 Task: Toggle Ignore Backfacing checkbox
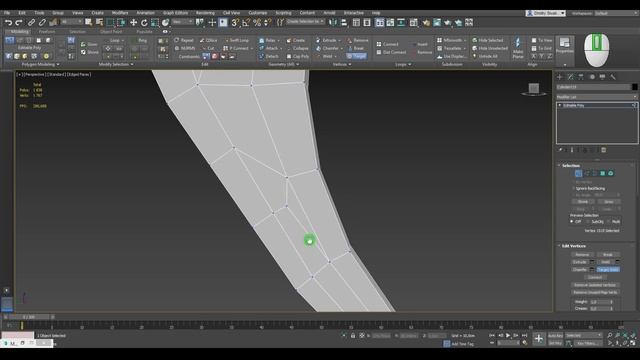[x=573, y=189]
